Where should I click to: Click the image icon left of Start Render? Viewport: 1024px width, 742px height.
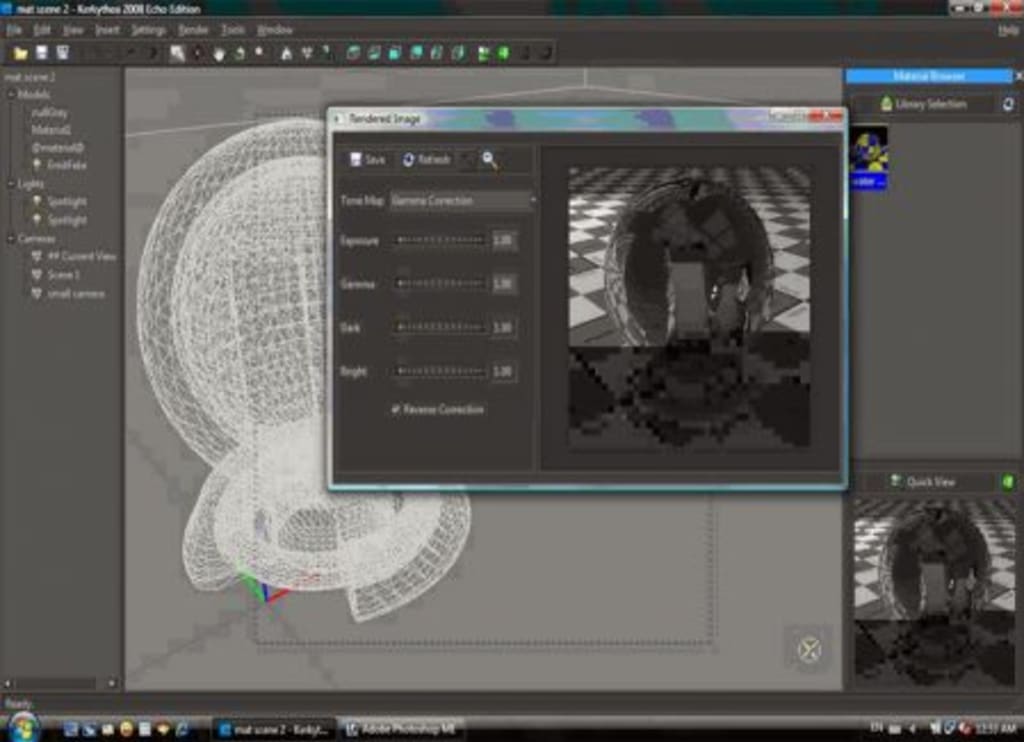point(483,53)
